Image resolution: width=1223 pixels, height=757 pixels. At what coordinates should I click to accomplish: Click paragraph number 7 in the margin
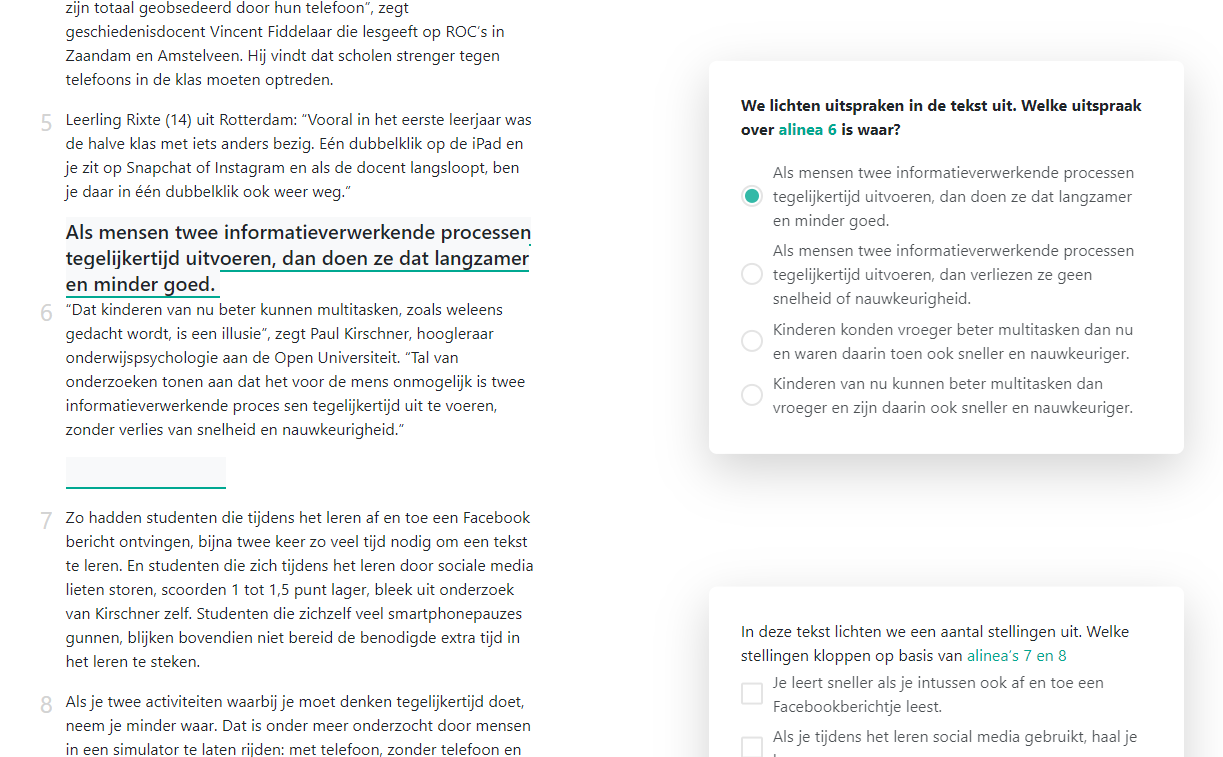tap(45, 520)
